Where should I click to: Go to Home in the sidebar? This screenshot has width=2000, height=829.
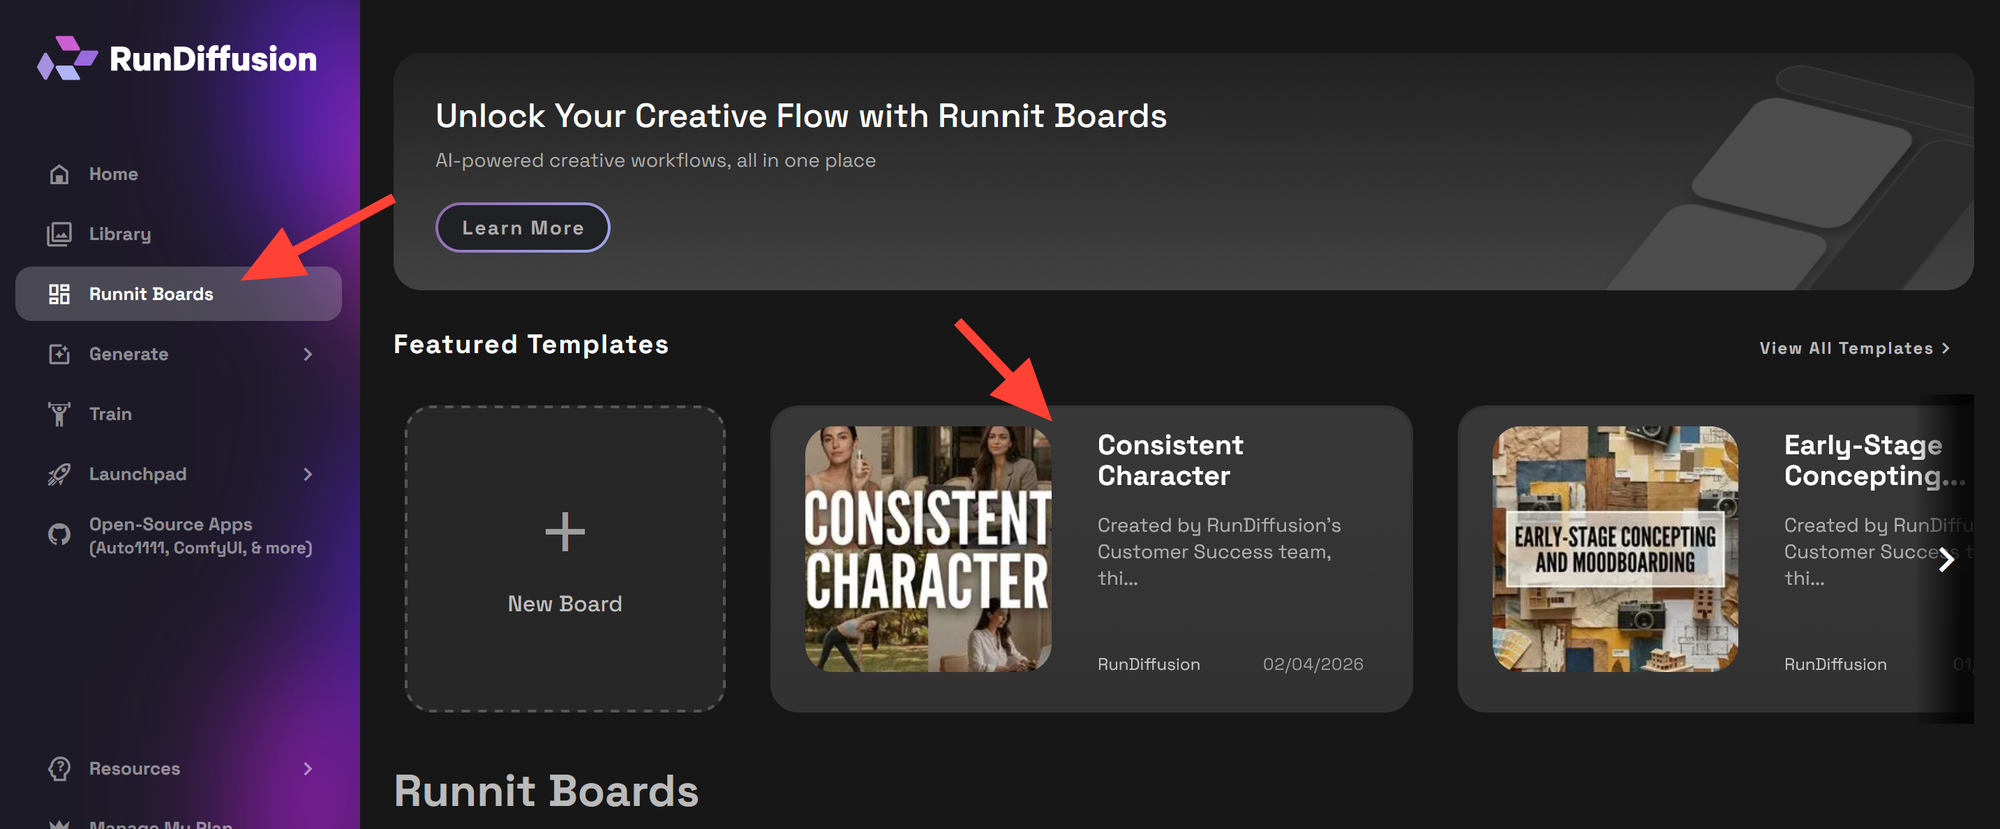click(x=179, y=174)
